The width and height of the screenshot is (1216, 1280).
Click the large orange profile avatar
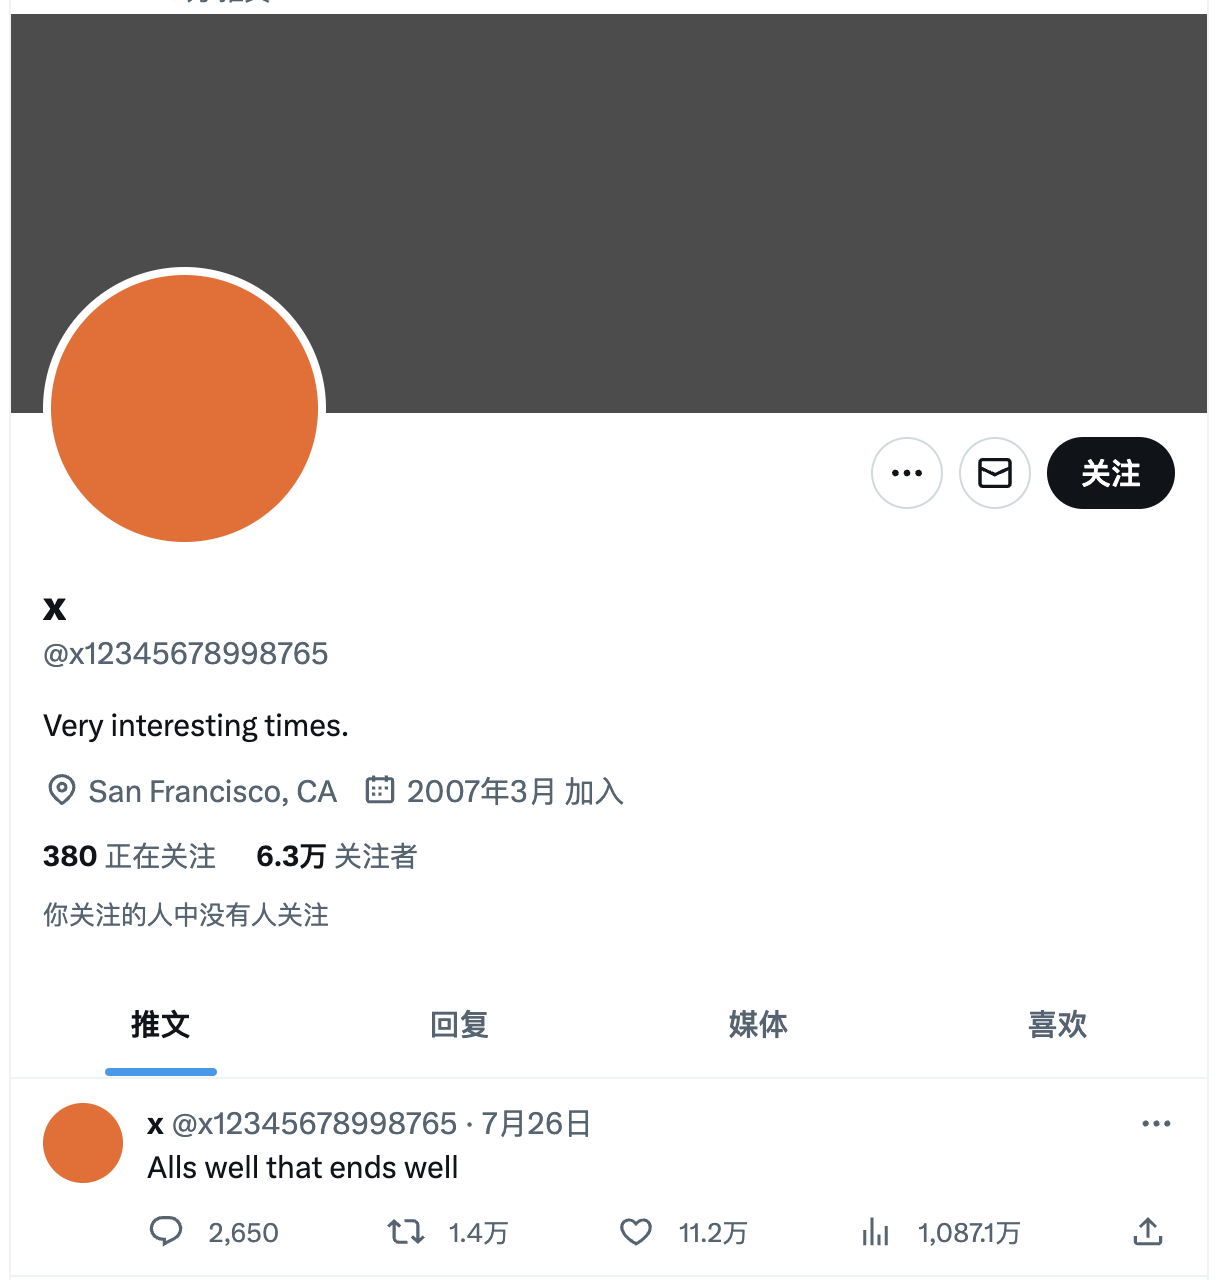[184, 408]
